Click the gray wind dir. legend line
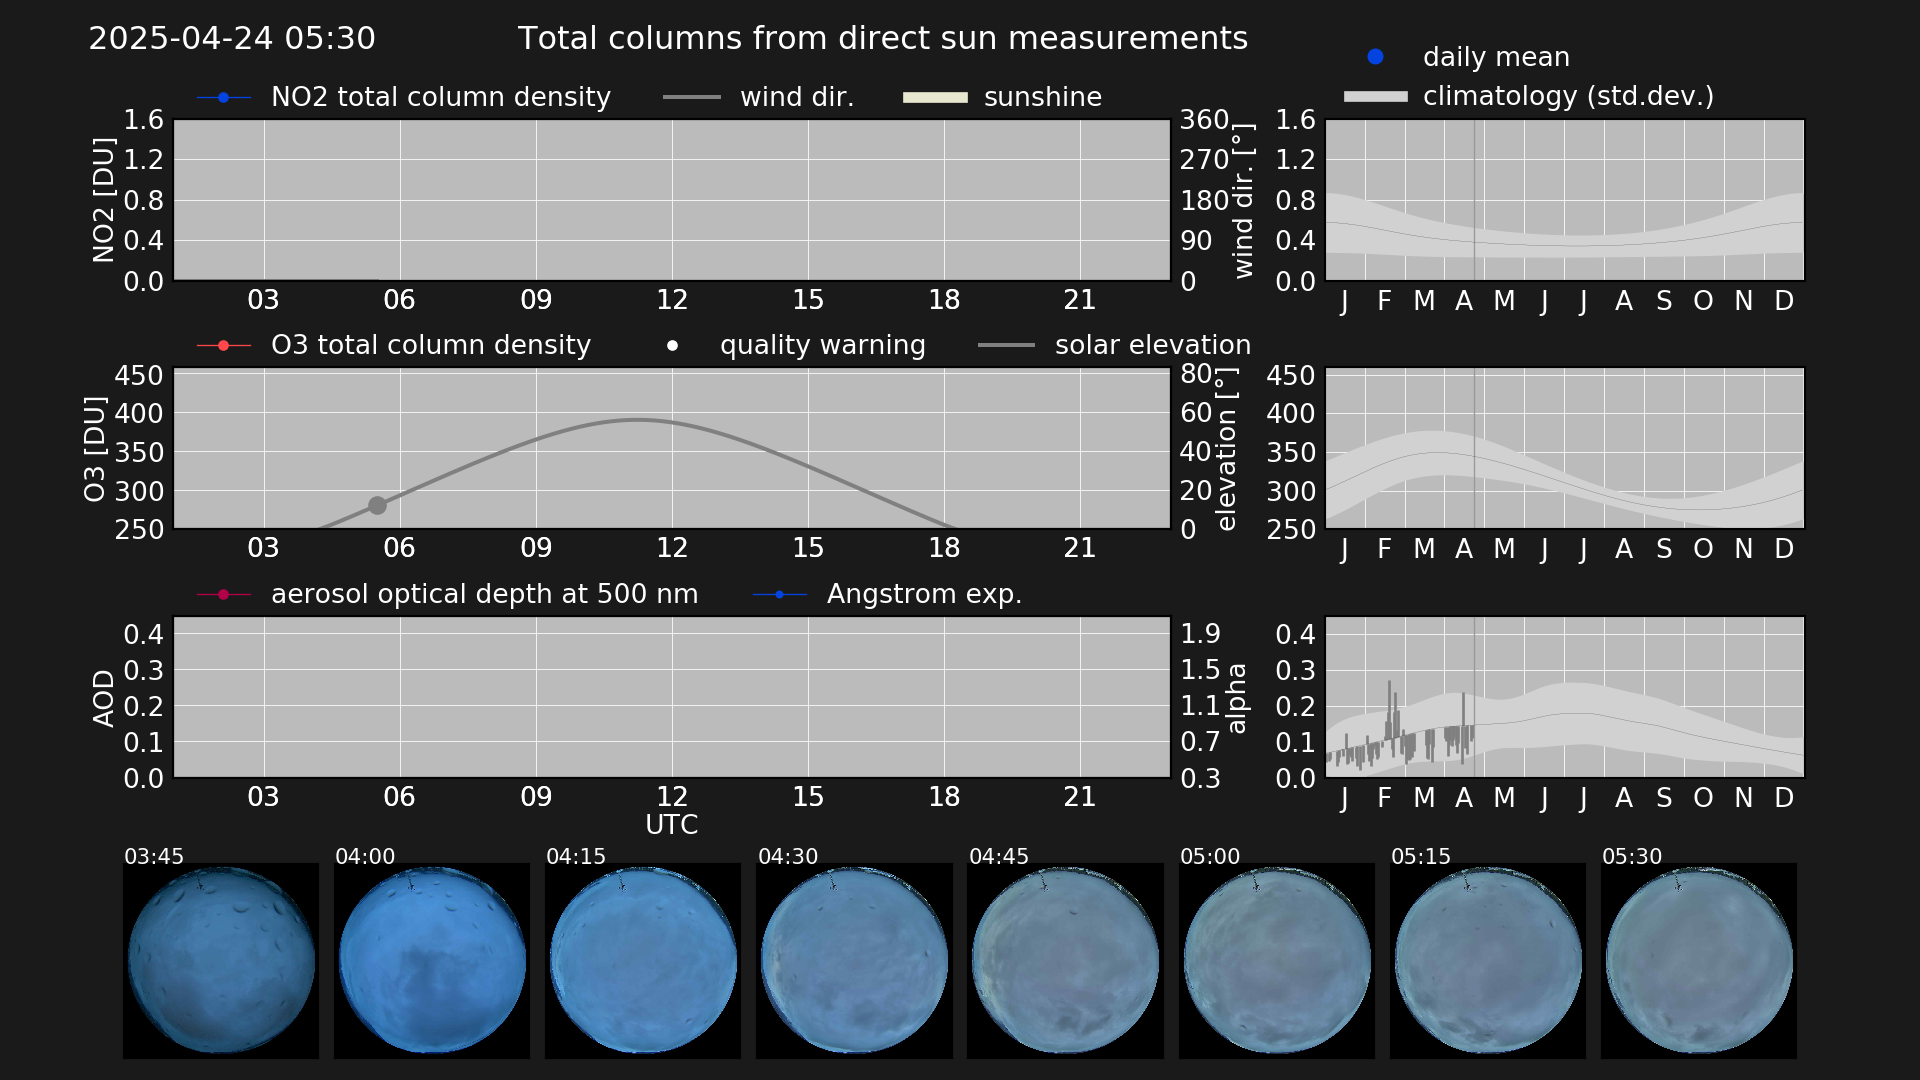The image size is (1920, 1080). pyautogui.click(x=692, y=97)
